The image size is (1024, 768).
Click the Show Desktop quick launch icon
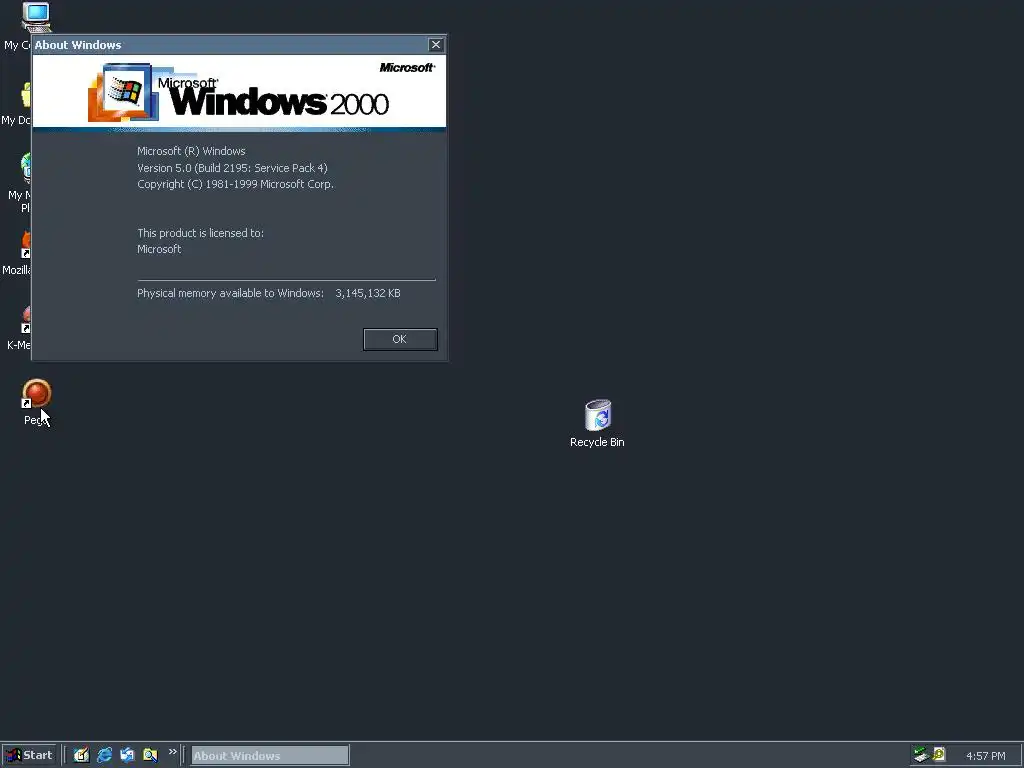(81, 755)
